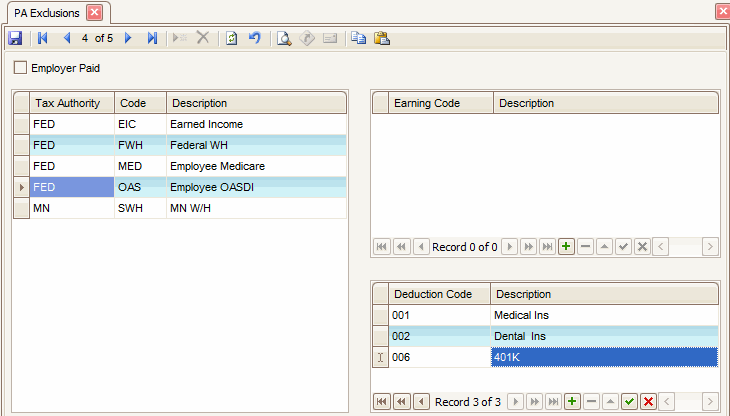Viewport: 730px width, 416px height.
Task: Go to the last record in toolbar
Action: pos(152,38)
